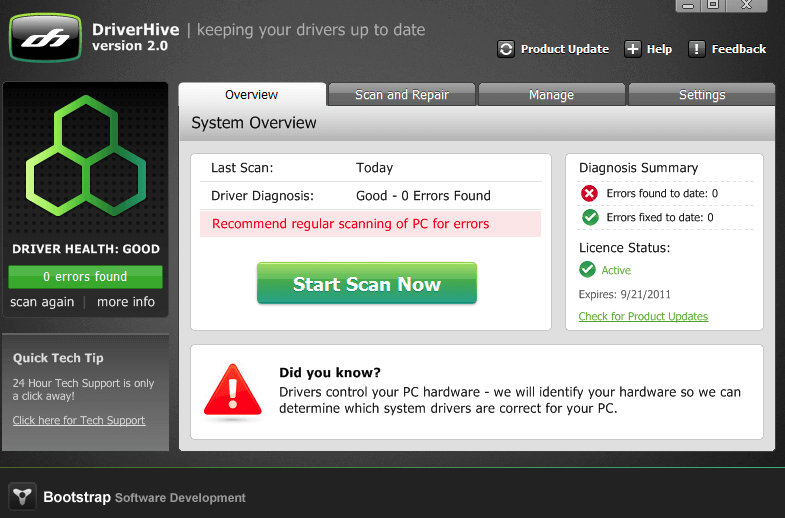Screen dimensions: 785x518
Task: Click the more info link
Action: click(x=126, y=302)
